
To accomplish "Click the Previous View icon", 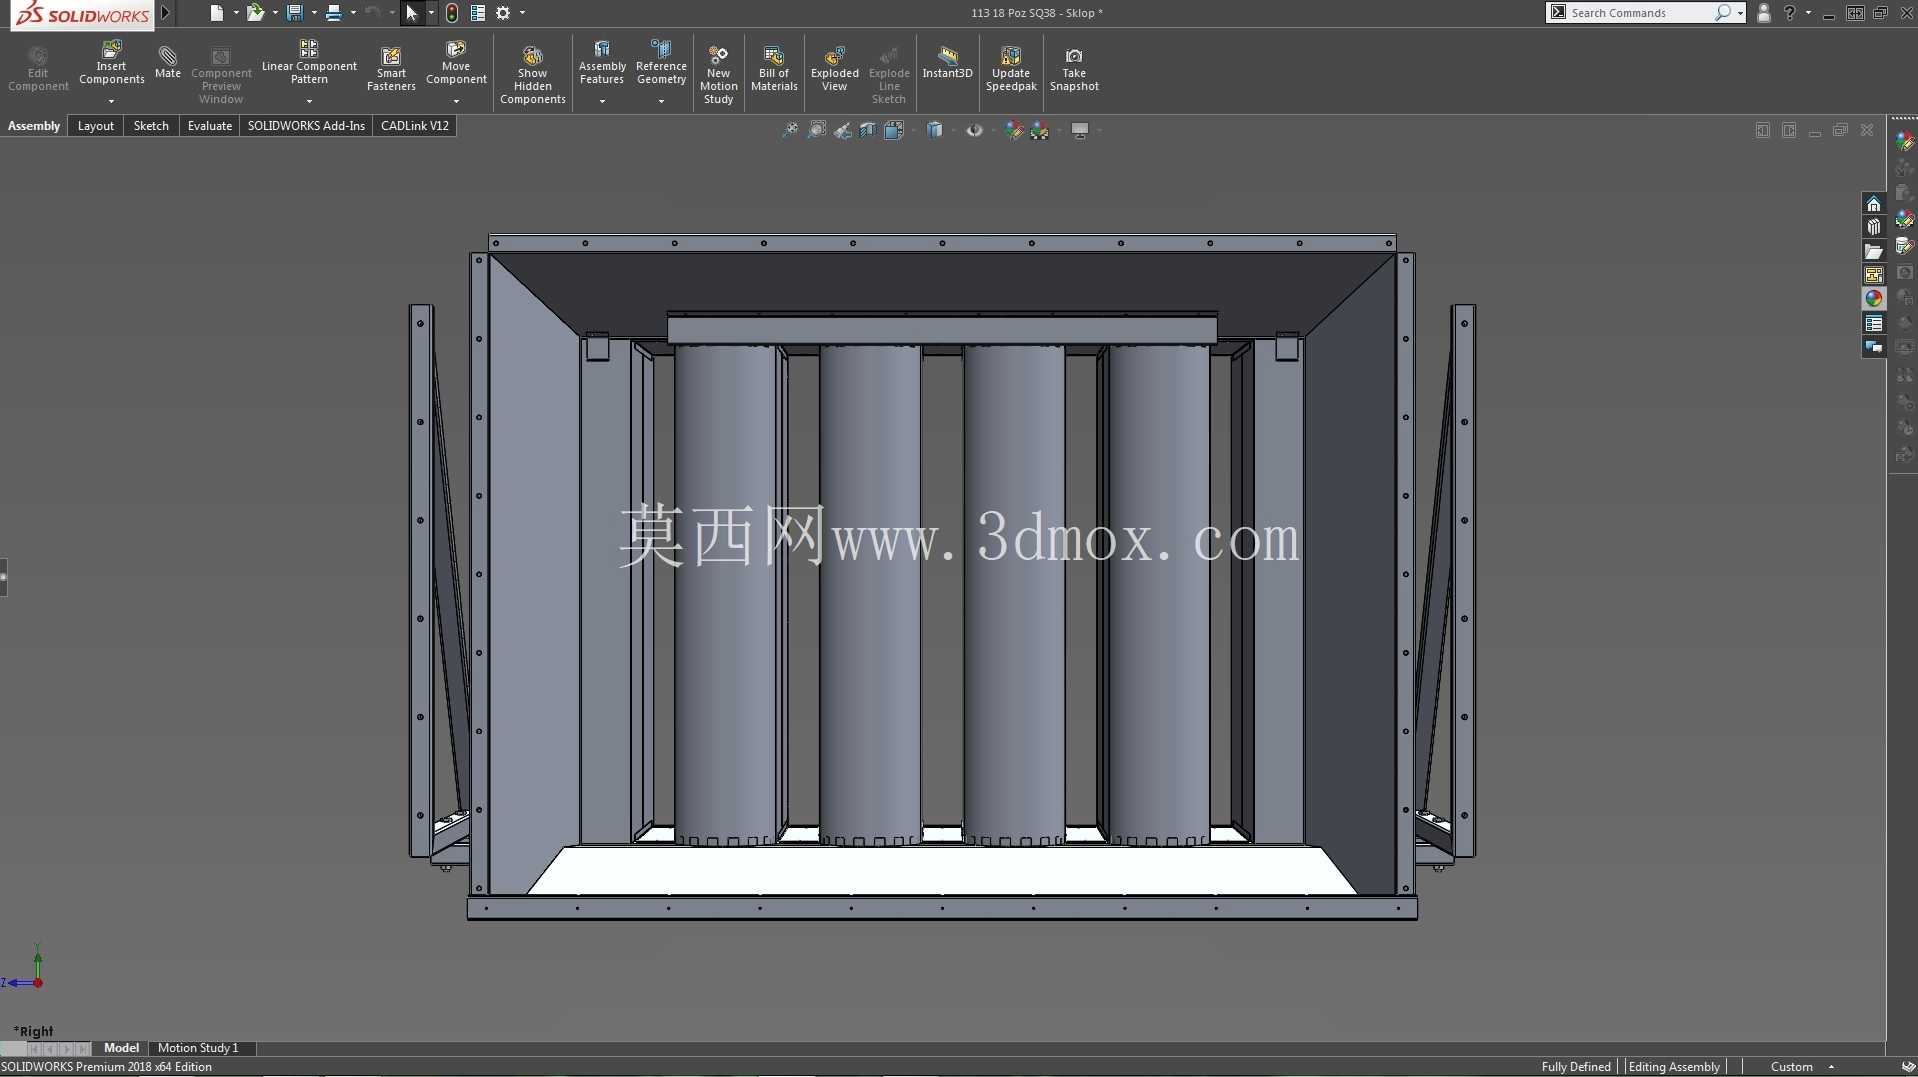I will tap(843, 130).
